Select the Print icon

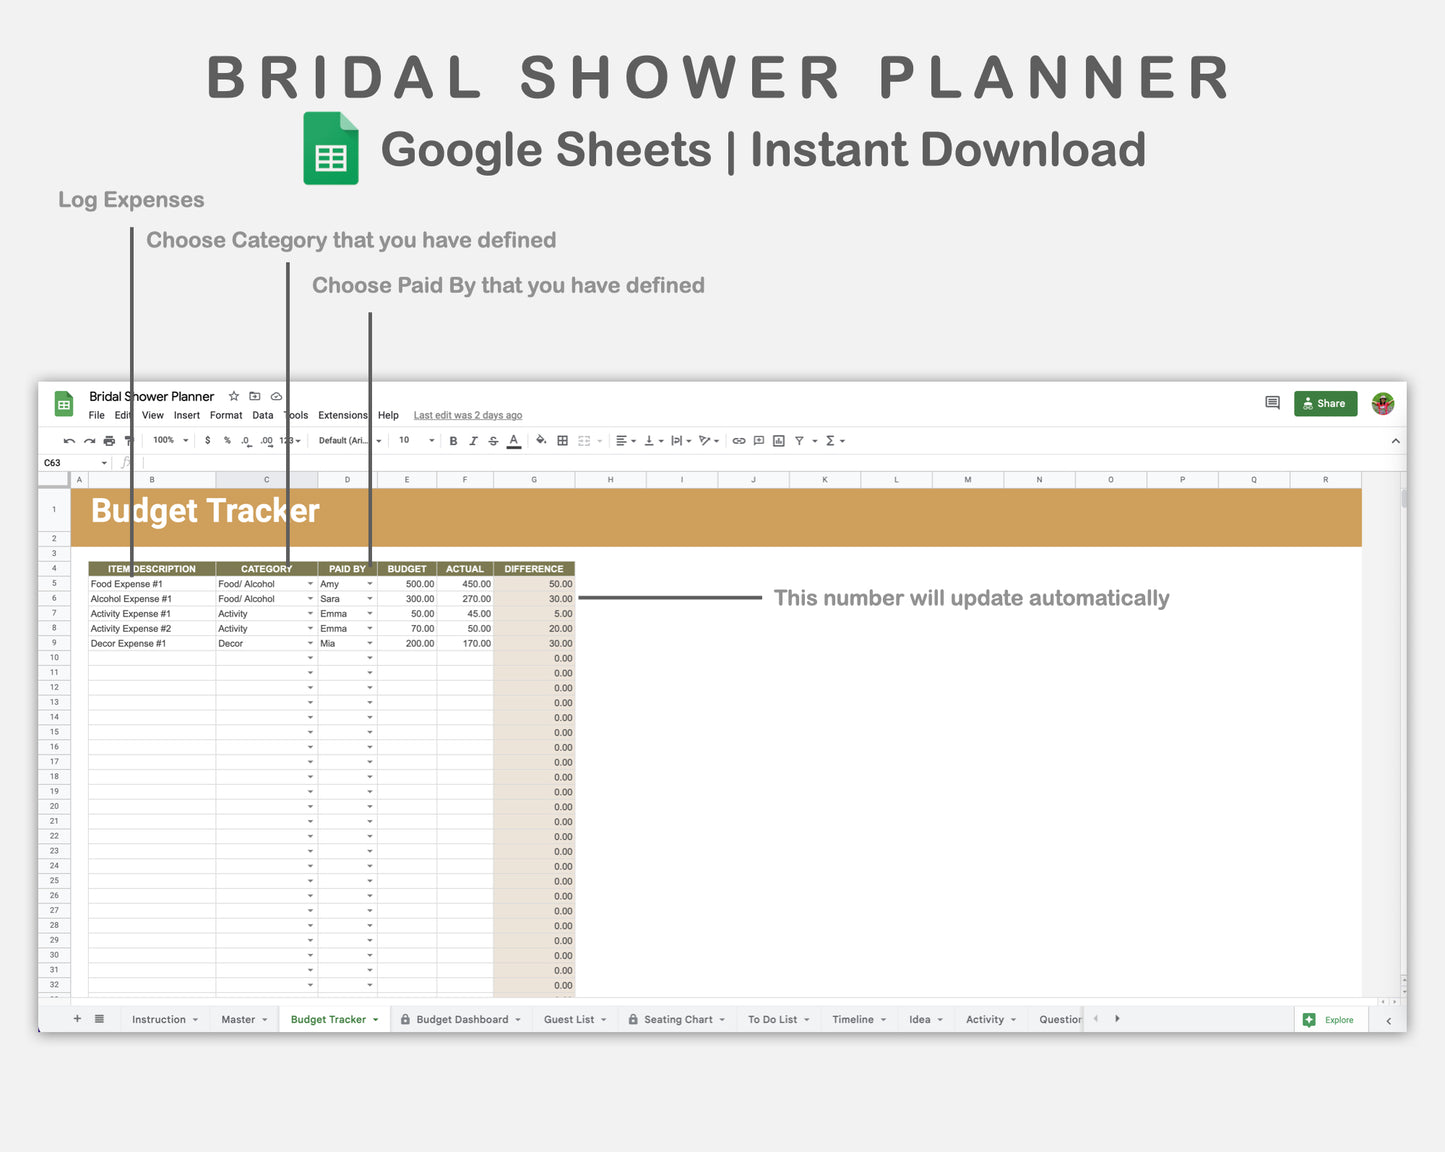[x=108, y=440]
